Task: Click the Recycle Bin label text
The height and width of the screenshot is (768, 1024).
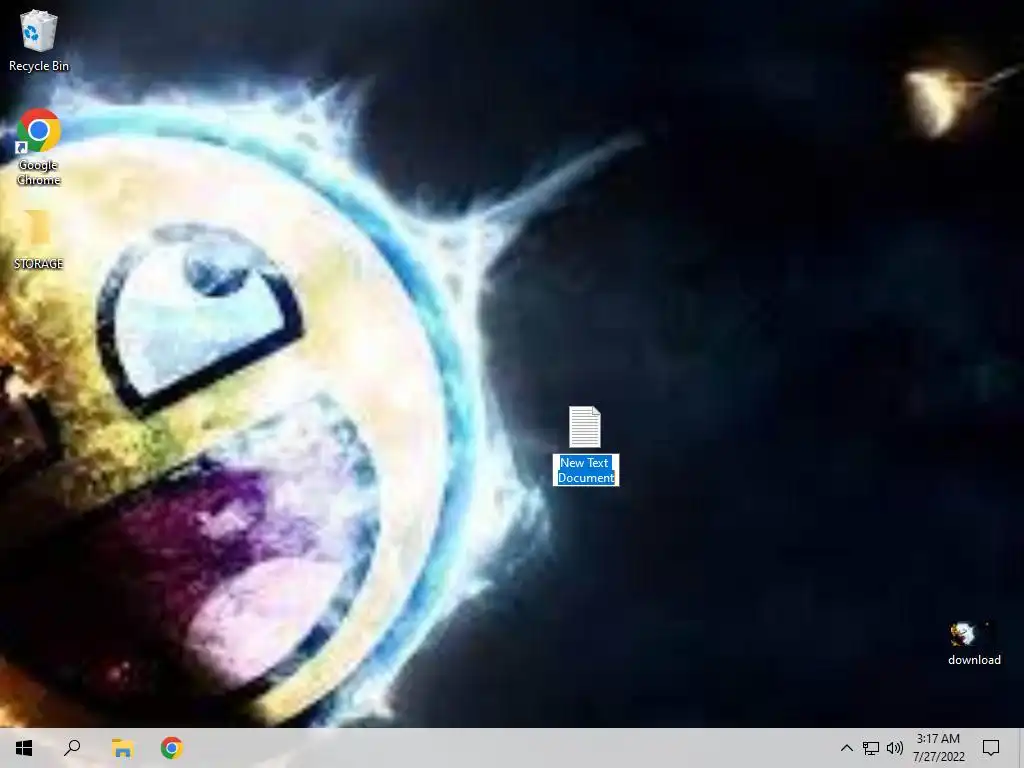Action: [x=39, y=66]
